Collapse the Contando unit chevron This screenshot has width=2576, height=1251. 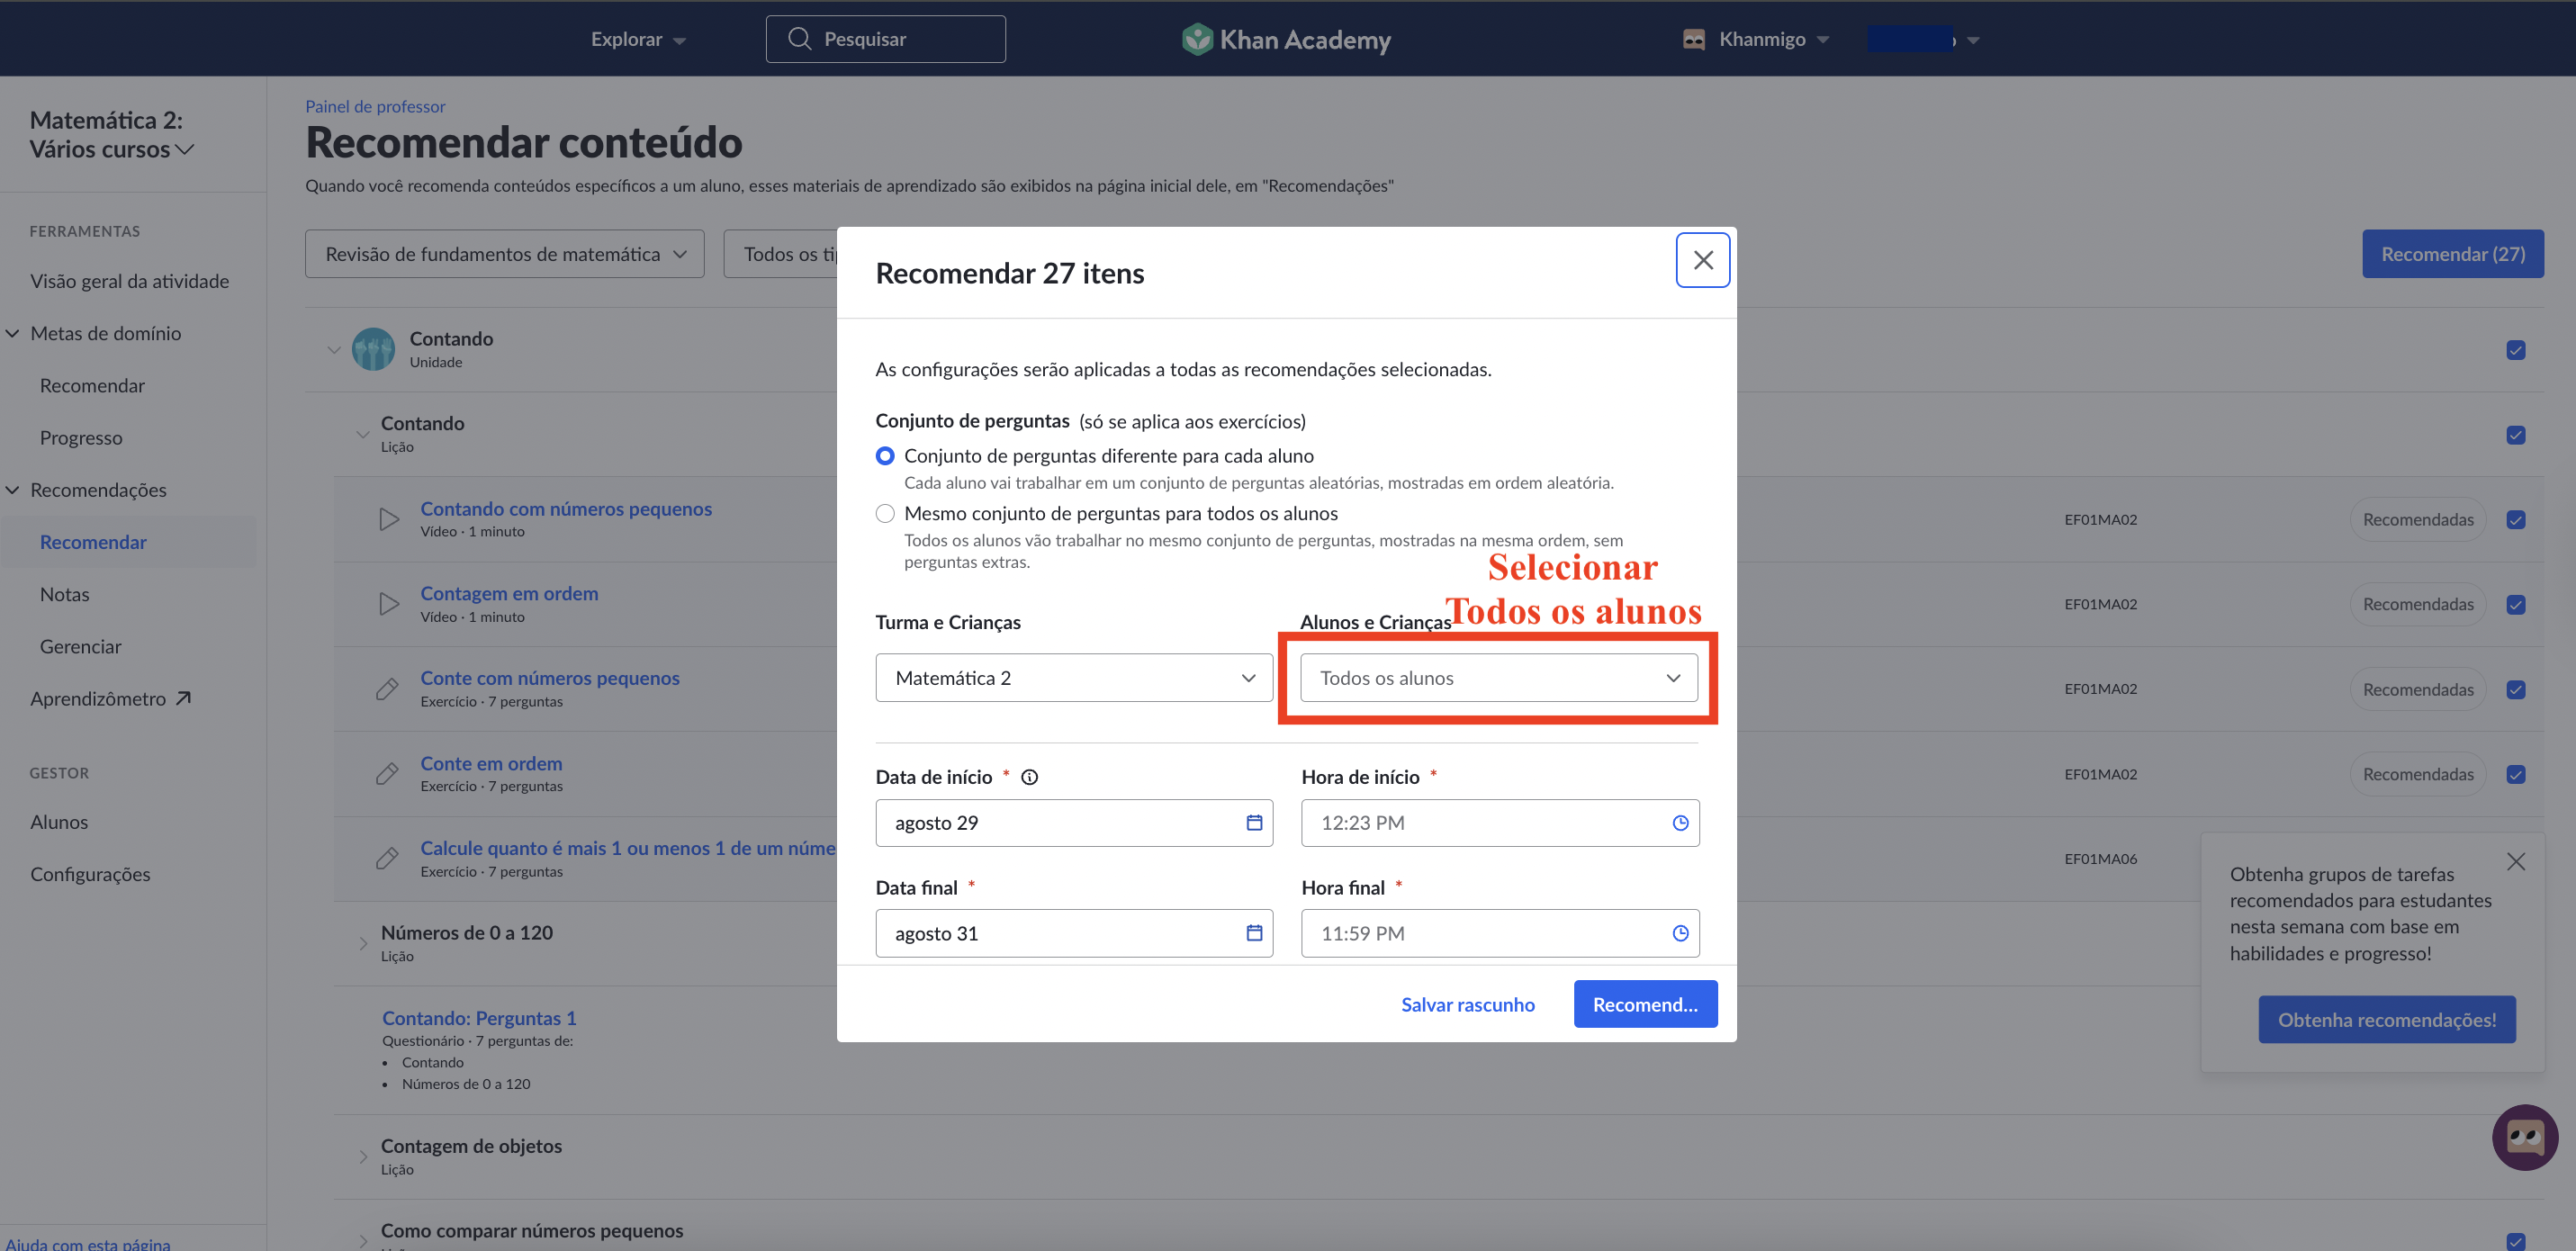point(334,350)
